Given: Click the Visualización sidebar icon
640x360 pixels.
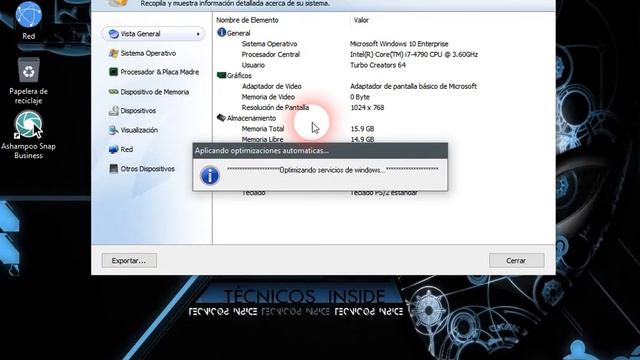Looking at the screenshot, I should (113, 130).
